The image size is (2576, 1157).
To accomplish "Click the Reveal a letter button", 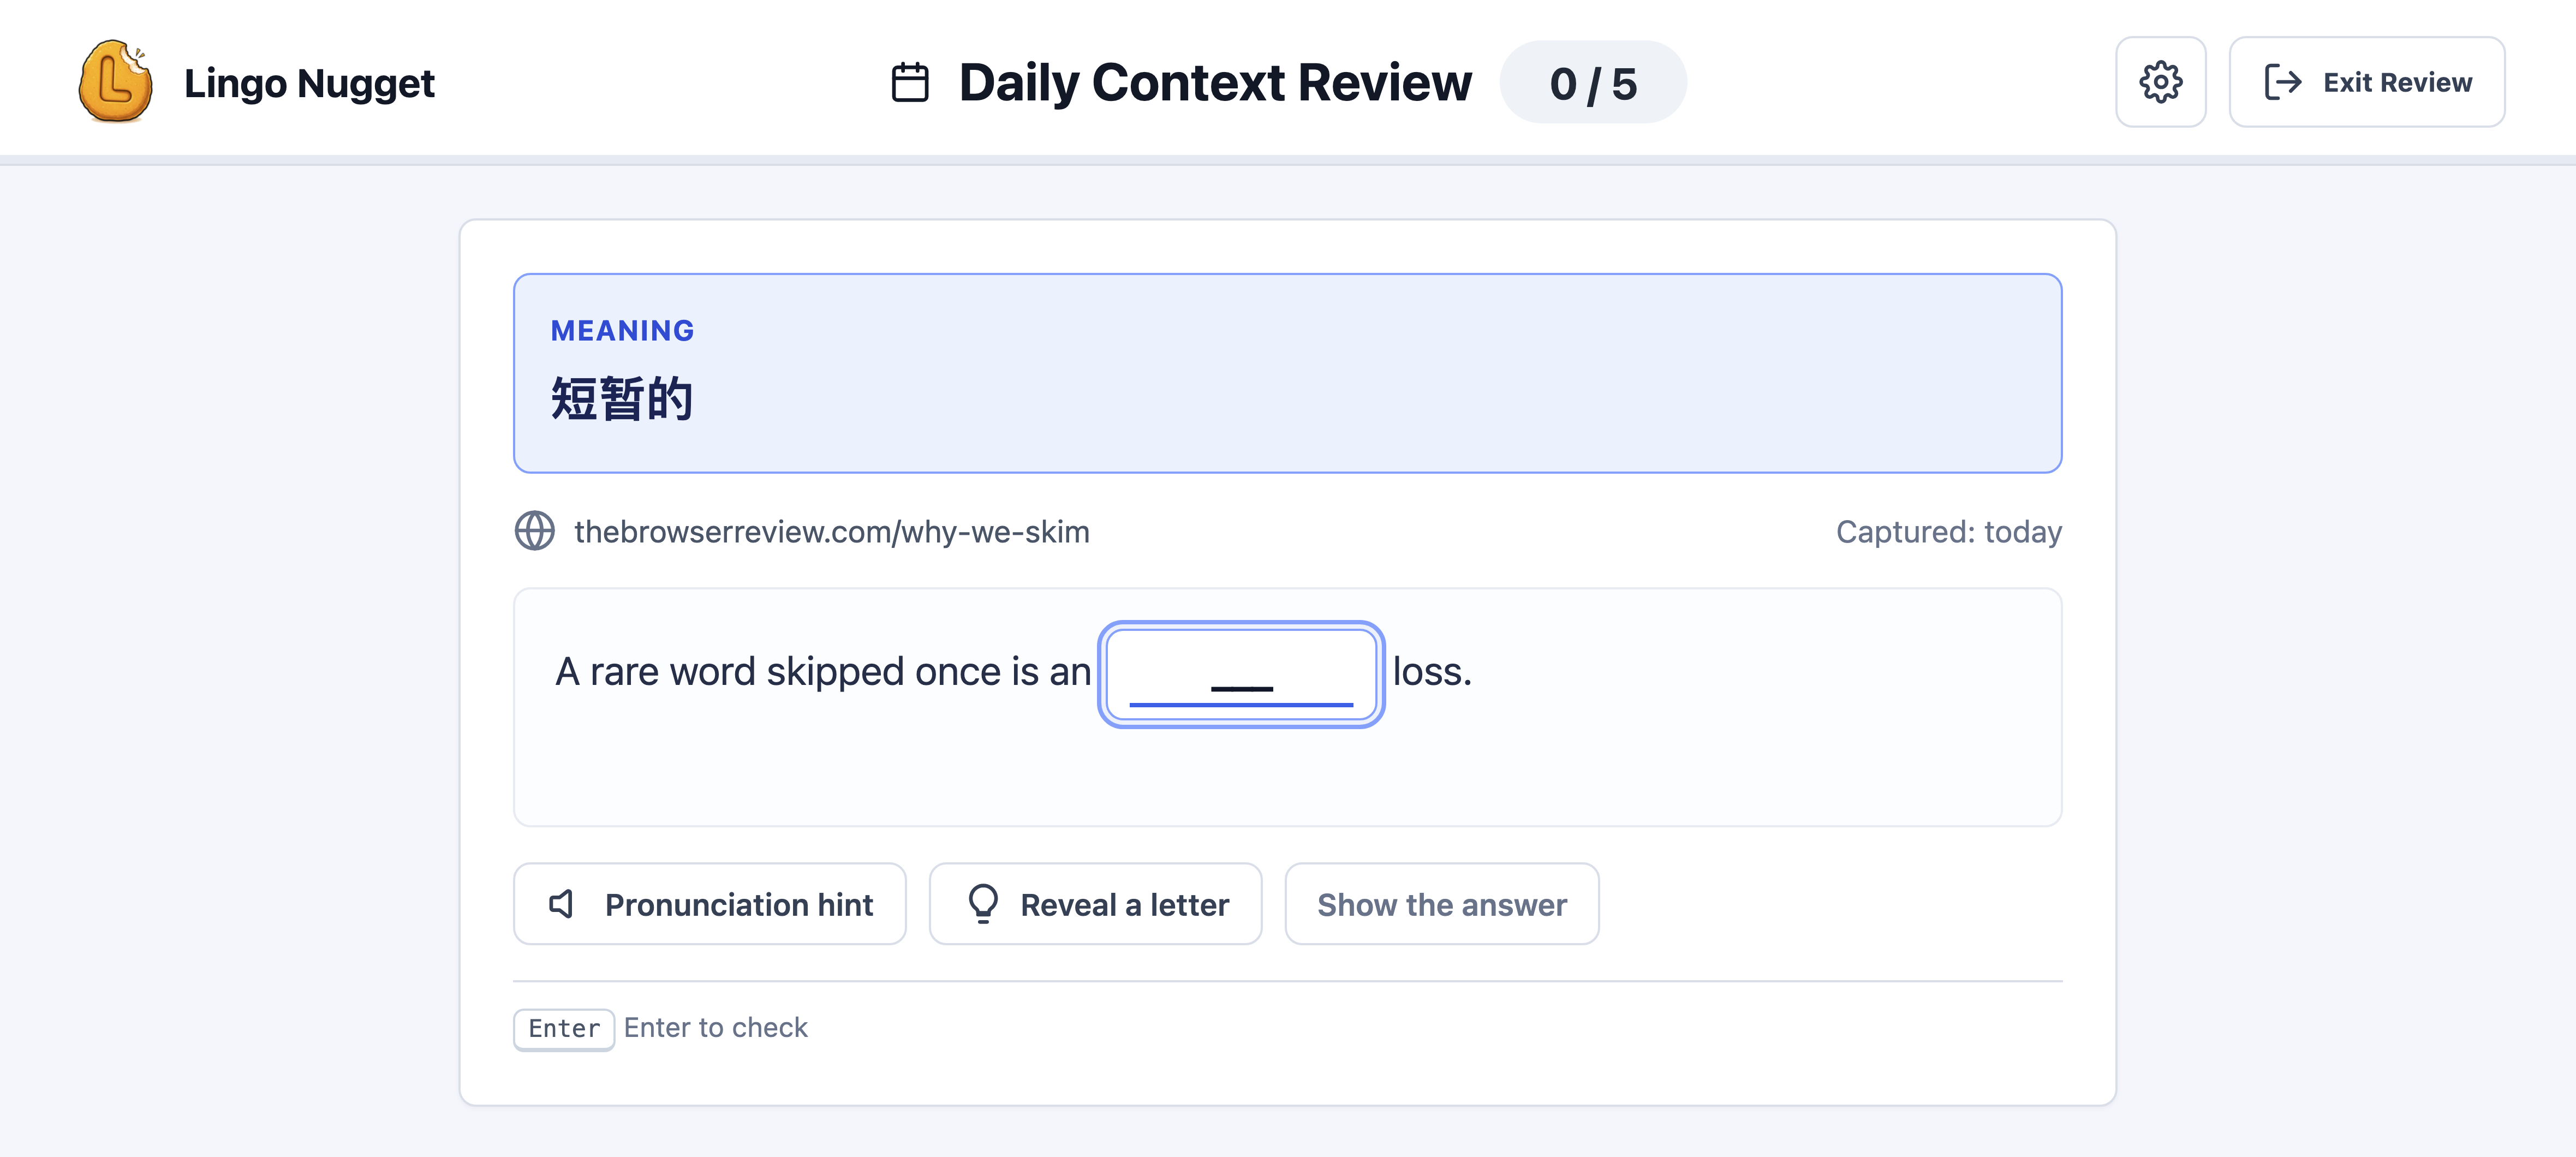I will pos(1095,904).
